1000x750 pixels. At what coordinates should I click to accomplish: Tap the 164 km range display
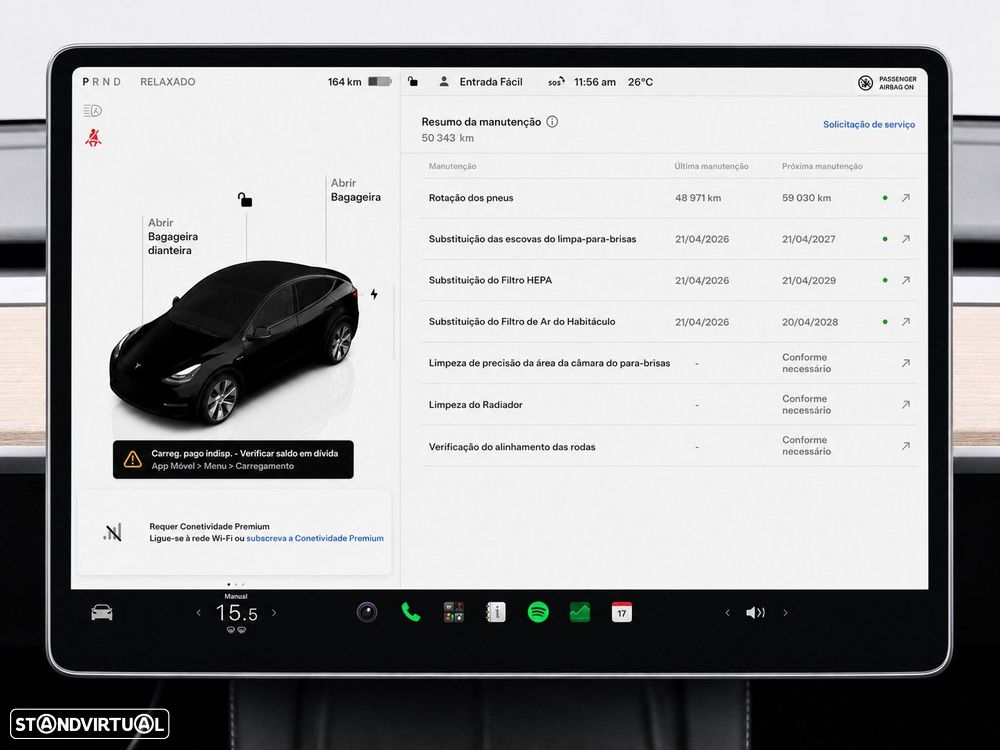(x=344, y=82)
